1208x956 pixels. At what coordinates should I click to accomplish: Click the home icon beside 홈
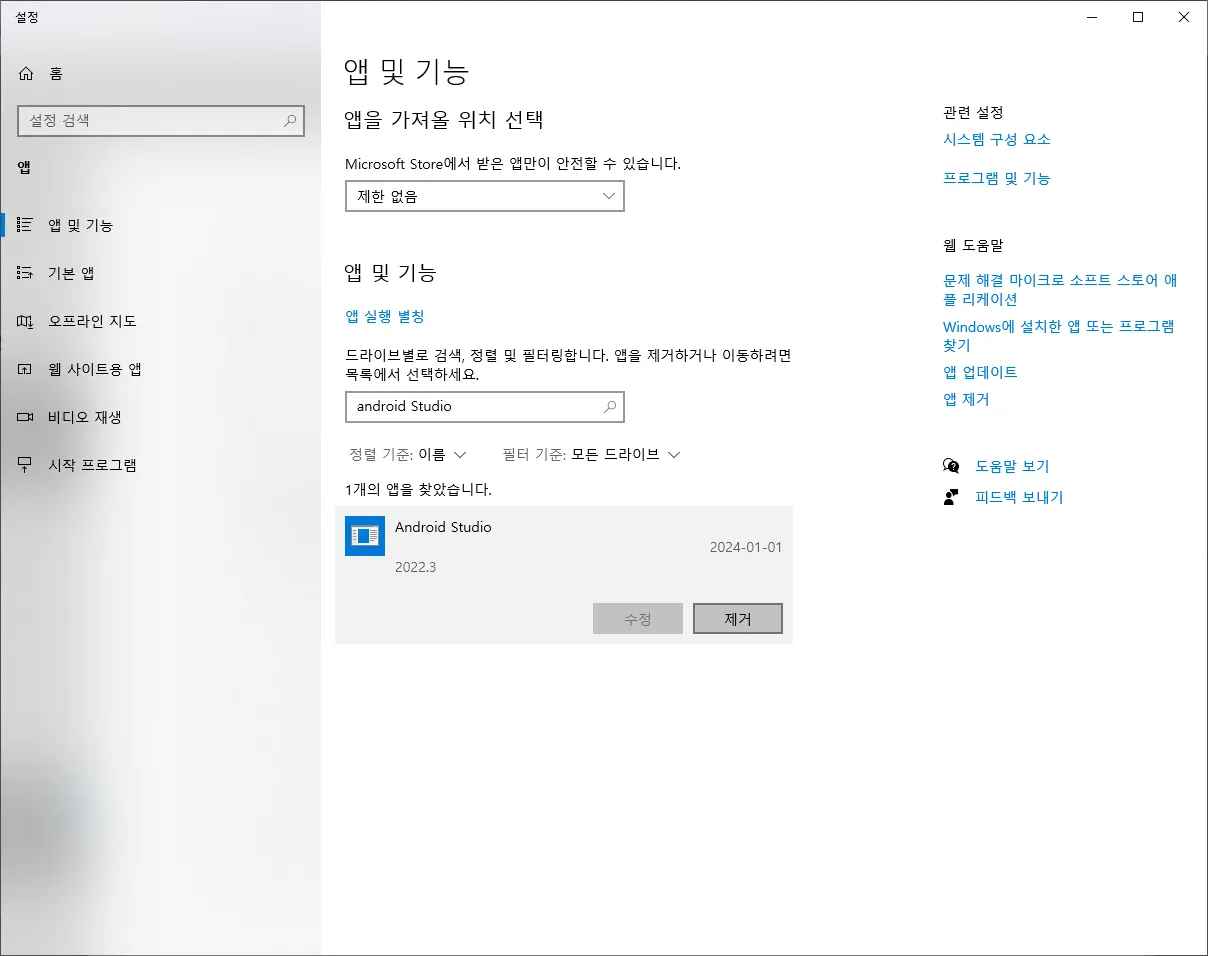(x=26, y=73)
